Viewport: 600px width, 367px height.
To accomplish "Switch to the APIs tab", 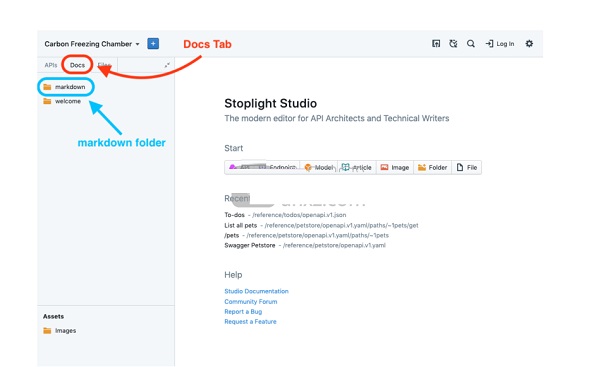I will [51, 65].
